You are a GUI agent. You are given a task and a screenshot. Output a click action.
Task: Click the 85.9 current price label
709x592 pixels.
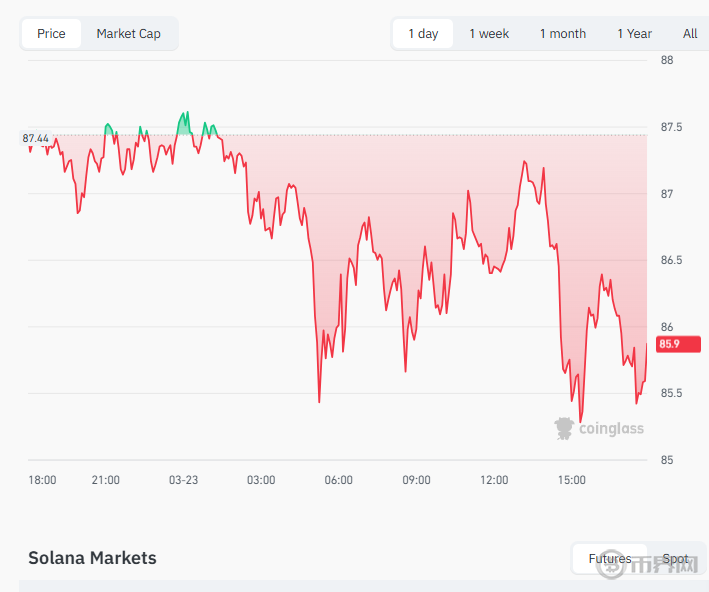tap(678, 344)
